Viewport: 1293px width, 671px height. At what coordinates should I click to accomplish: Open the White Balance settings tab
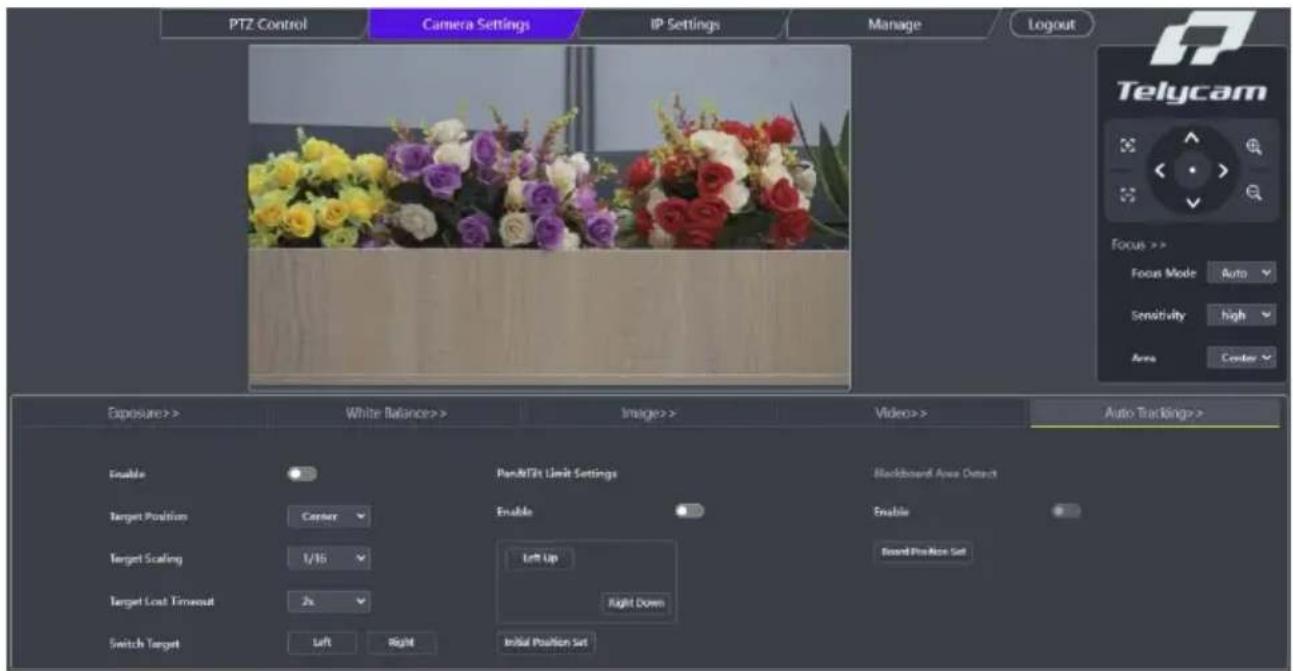click(x=396, y=412)
